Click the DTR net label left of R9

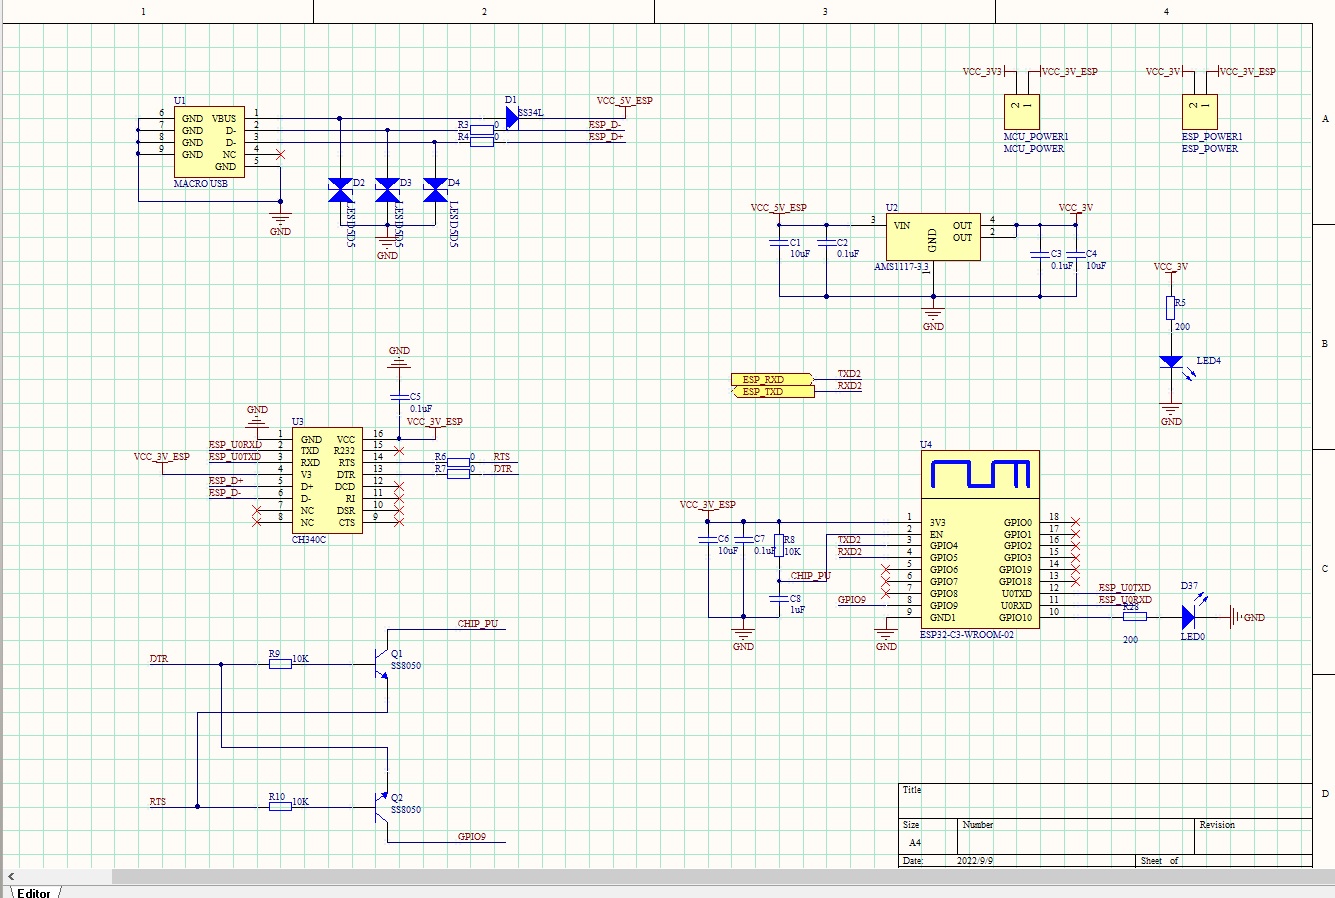[158, 659]
